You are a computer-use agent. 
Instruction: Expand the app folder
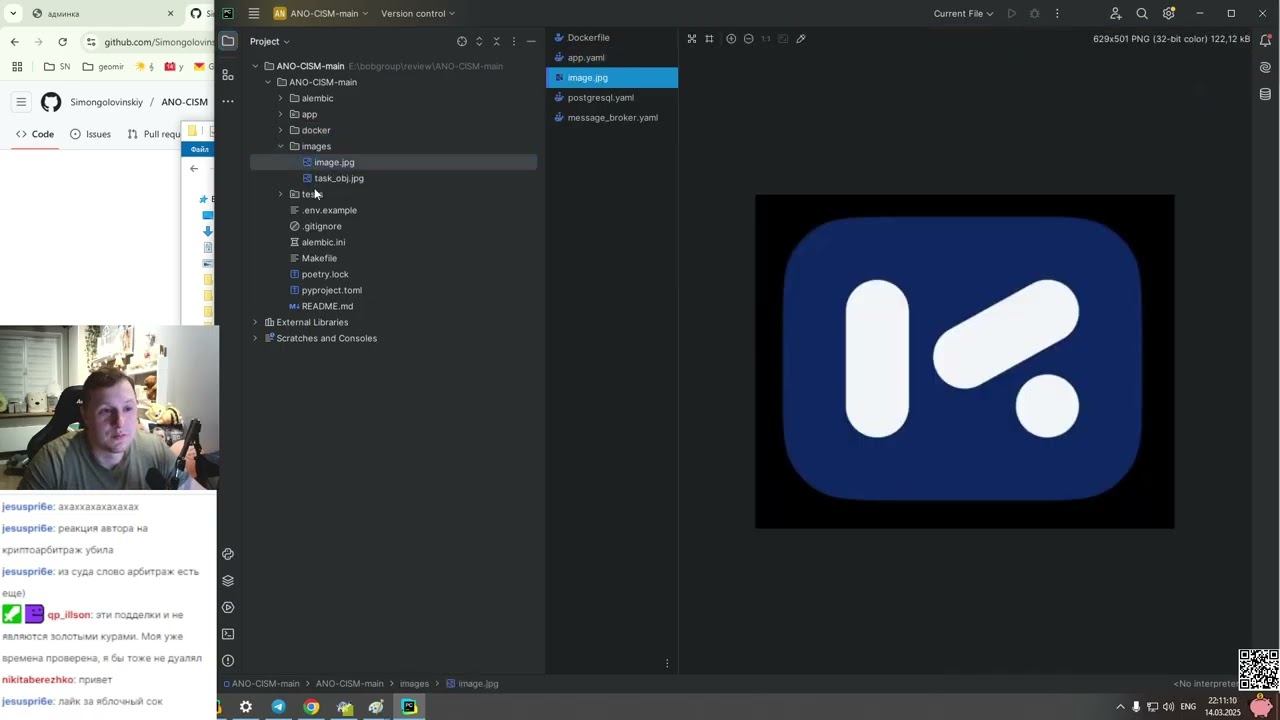pyautogui.click(x=281, y=114)
